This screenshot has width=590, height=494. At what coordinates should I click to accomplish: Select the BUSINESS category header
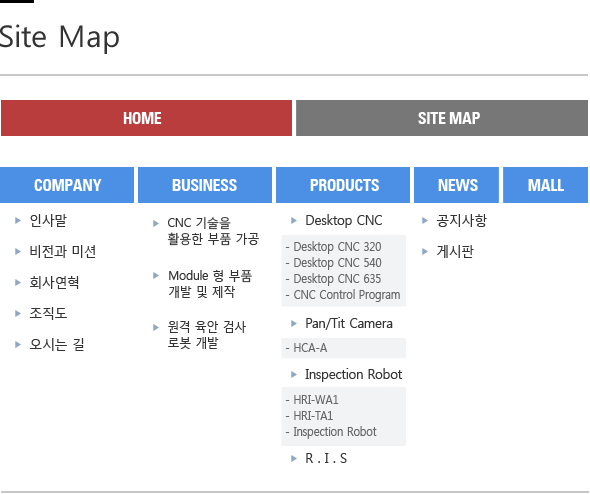[205, 185]
